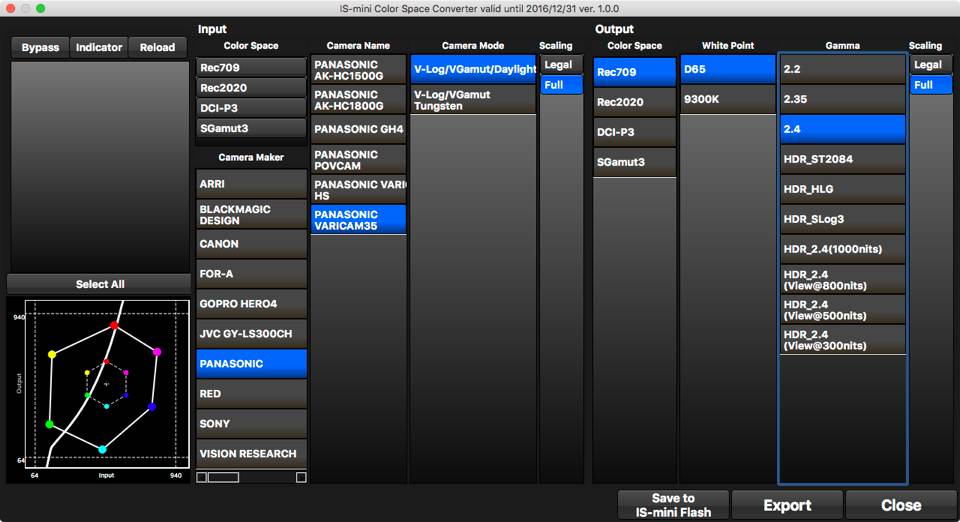Select DCI-P3 as the Output Color Space
The width and height of the screenshot is (960, 522).
634,132
